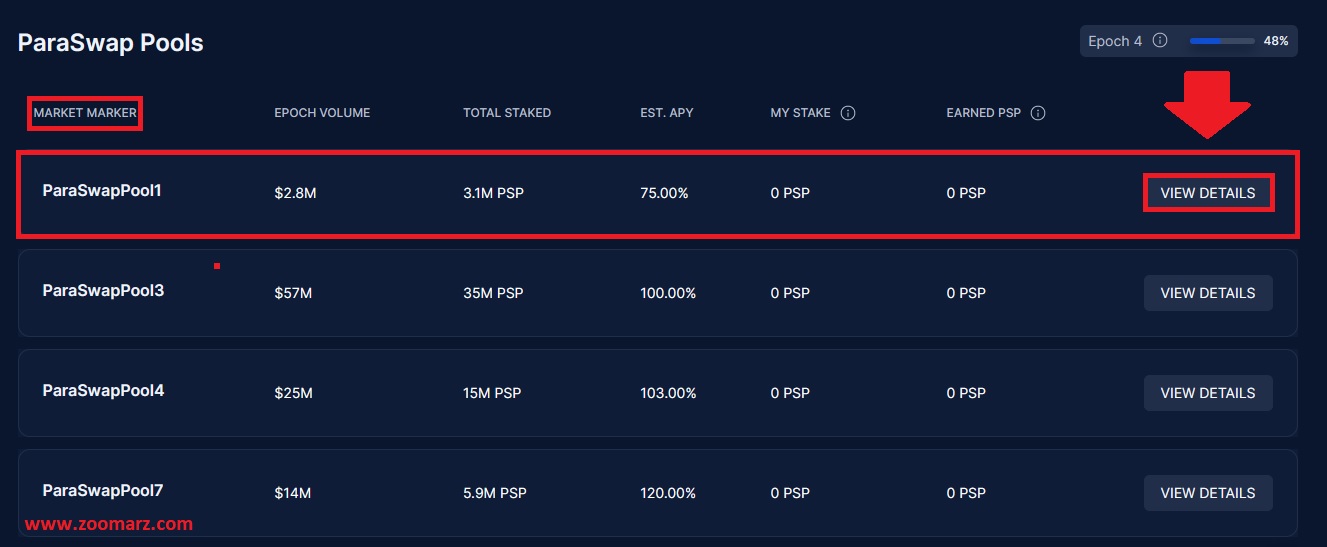Select the EST. APY column header
The image size is (1327, 547).
(667, 113)
